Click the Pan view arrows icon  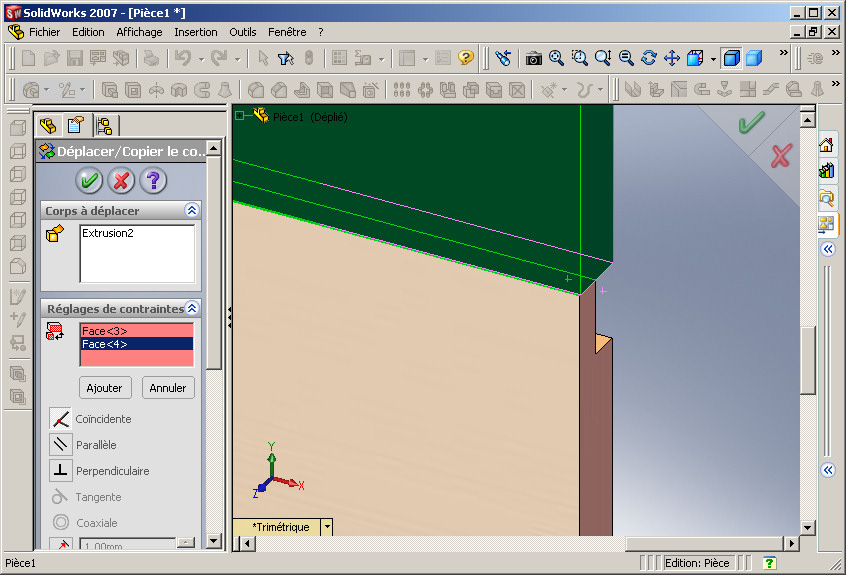[x=672, y=58]
